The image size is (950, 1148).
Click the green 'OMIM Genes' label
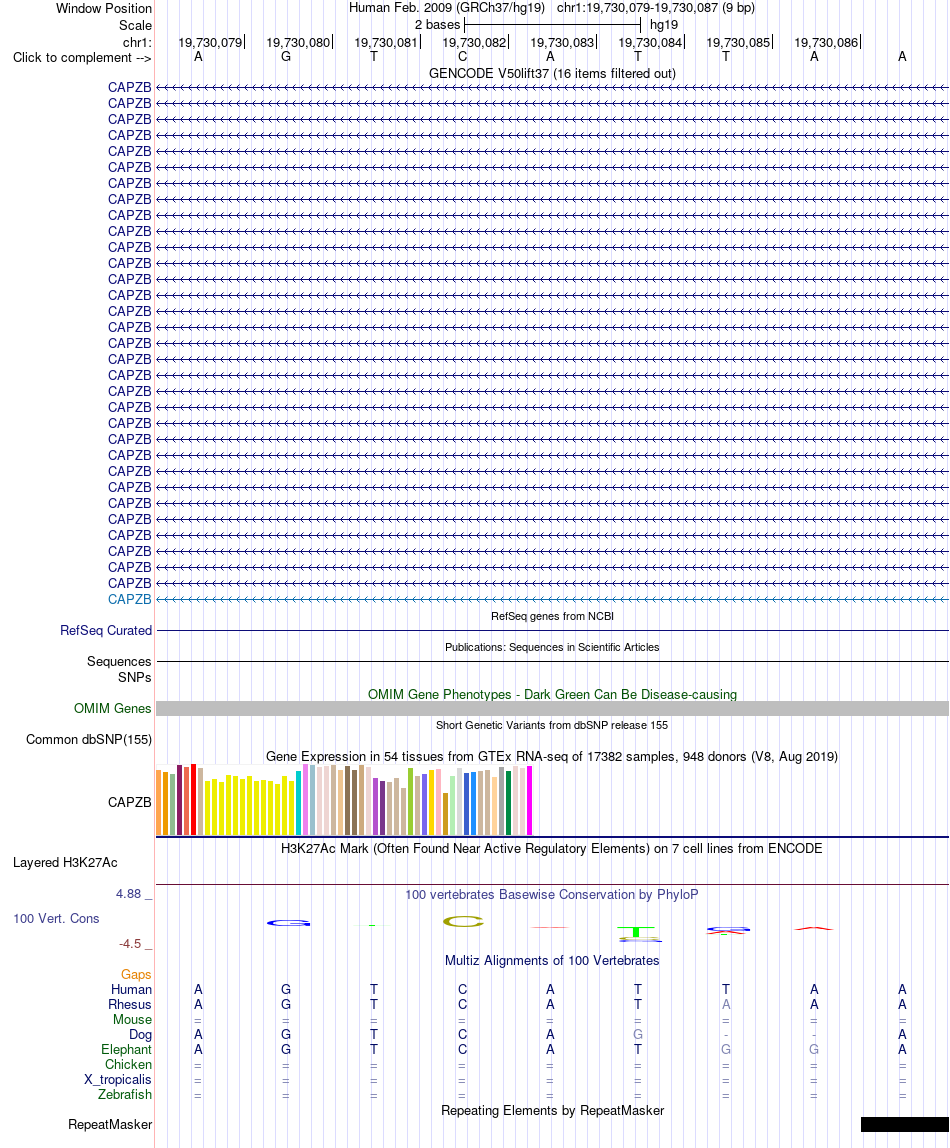click(x=113, y=709)
